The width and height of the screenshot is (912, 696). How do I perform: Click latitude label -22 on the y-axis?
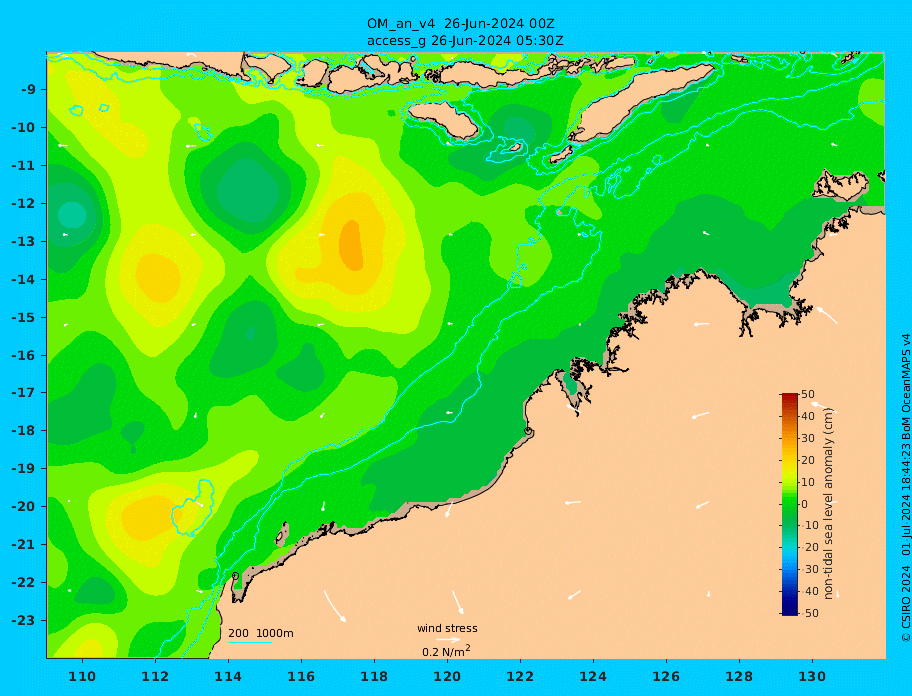click(24, 583)
